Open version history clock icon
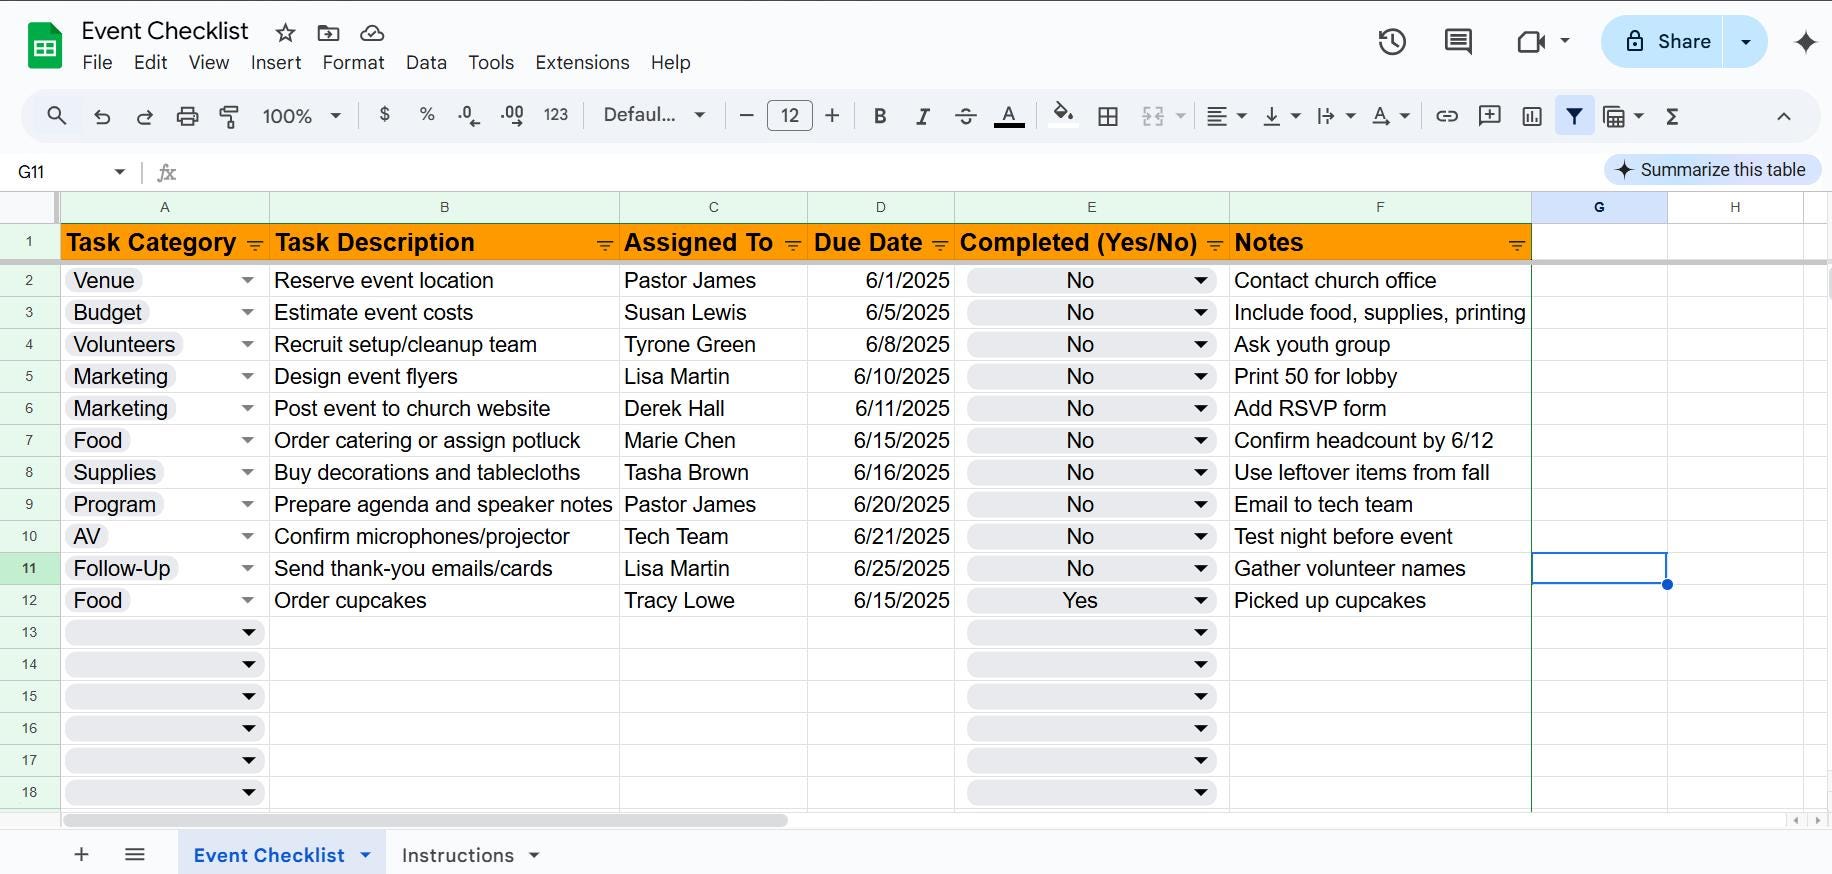 [x=1392, y=42]
